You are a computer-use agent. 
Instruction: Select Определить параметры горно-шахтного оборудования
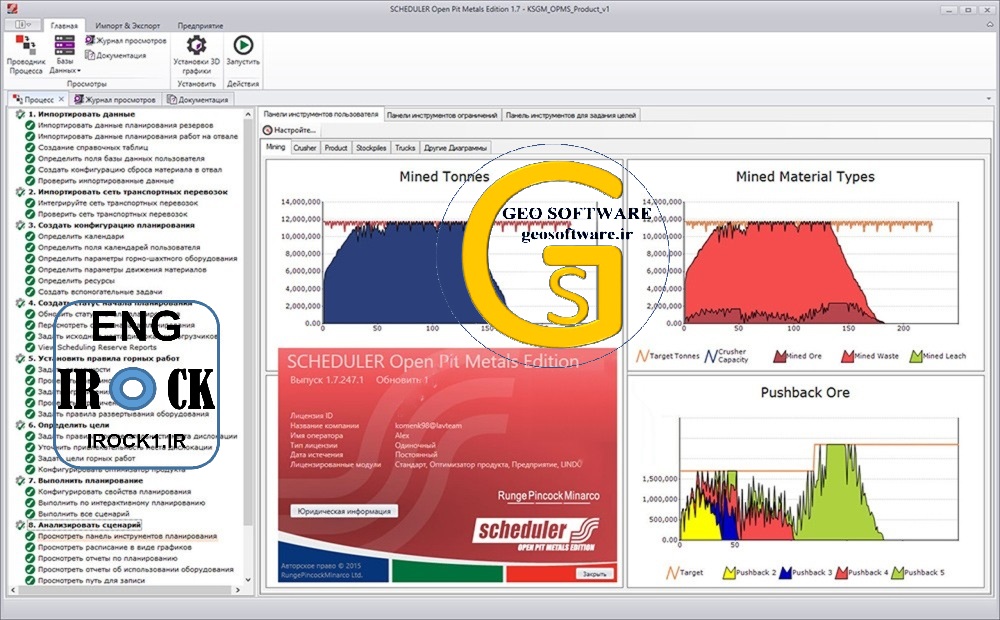[138, 258]
